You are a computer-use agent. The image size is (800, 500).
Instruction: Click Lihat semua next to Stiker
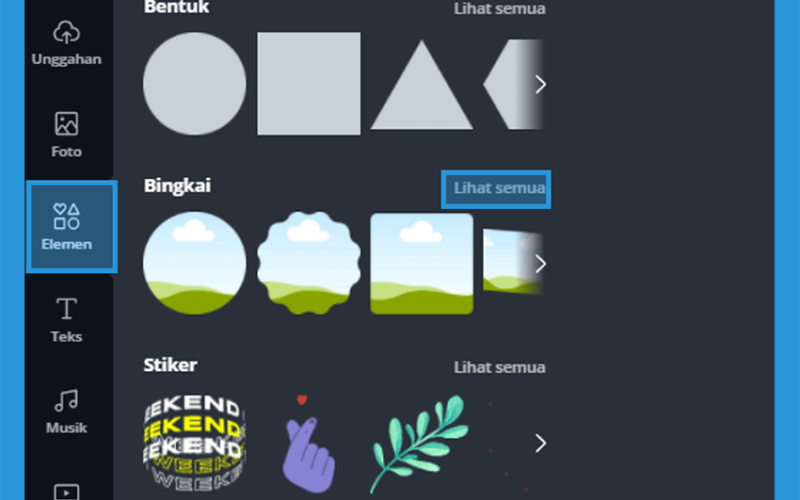click(499, 367)
